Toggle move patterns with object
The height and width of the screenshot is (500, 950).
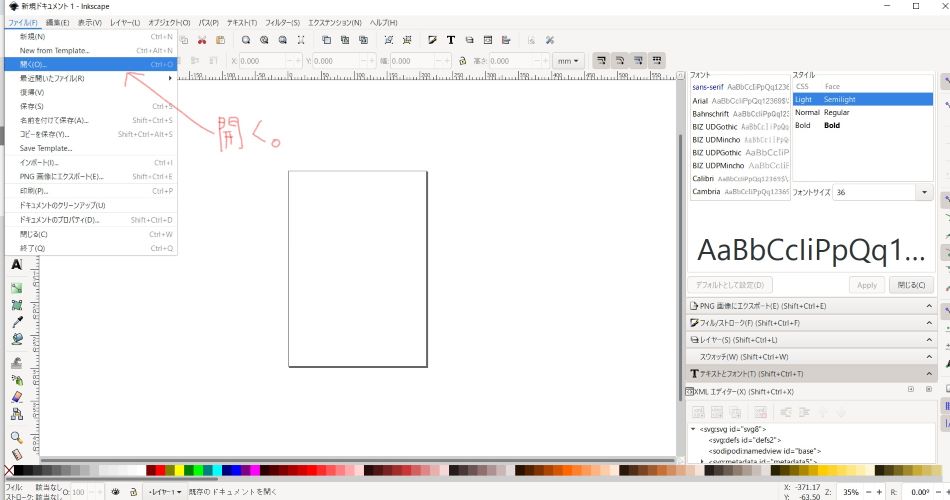point(657,60)
